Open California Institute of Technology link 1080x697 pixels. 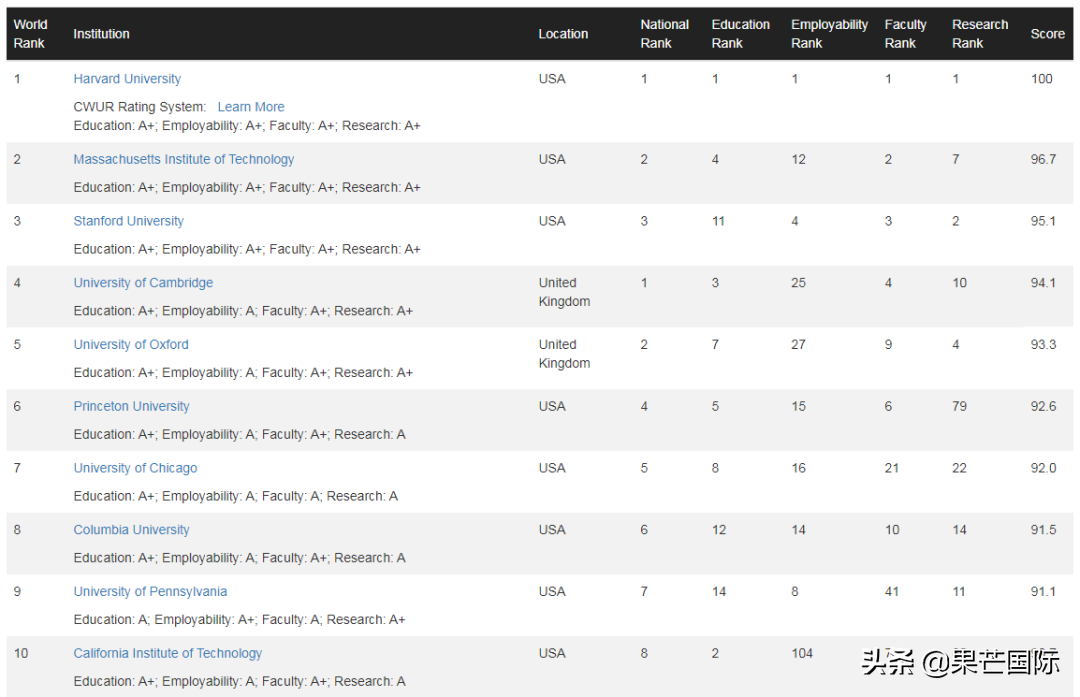[x=167, y=654]
